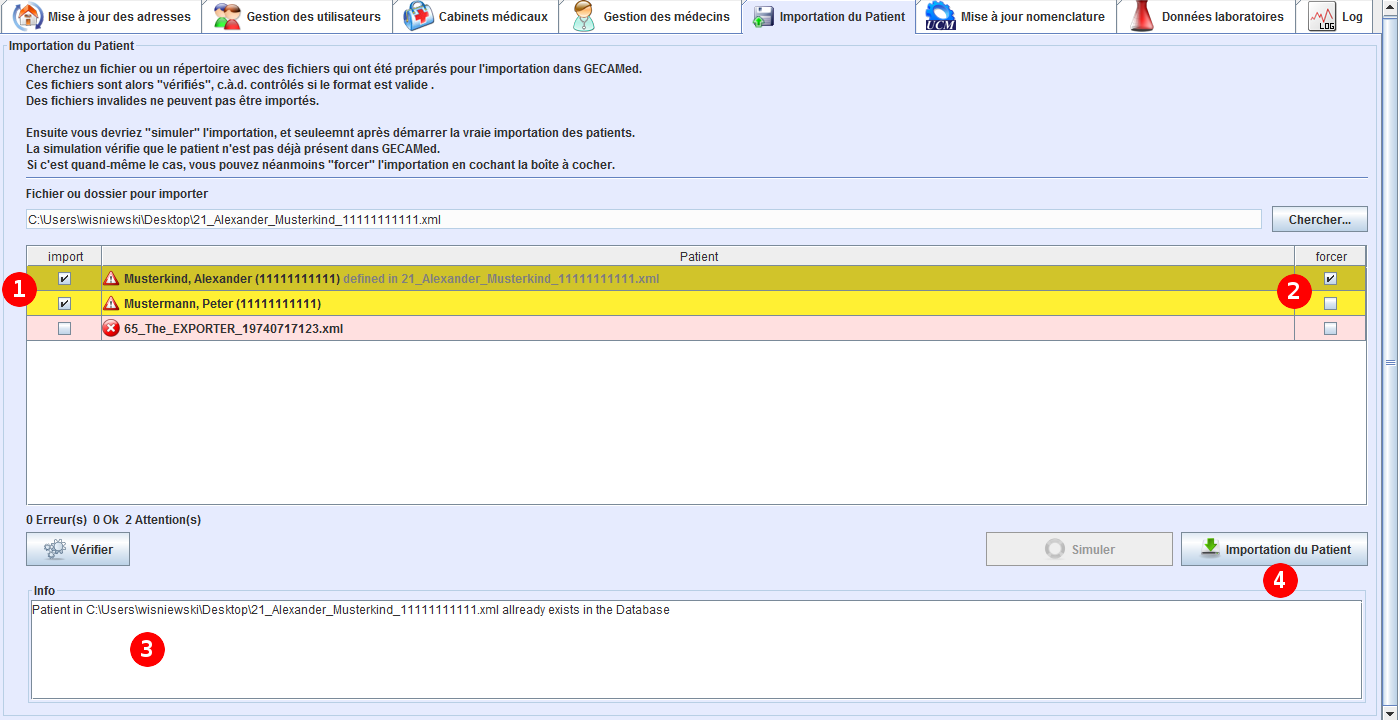Click the red flask laboratory data icon
Viewport: 1400px width, 720px height.
coord(1142,17)
